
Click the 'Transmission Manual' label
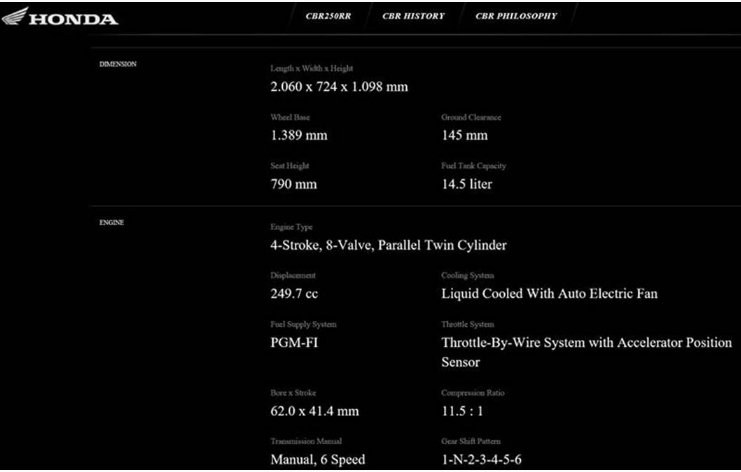(x=306, y=441)
